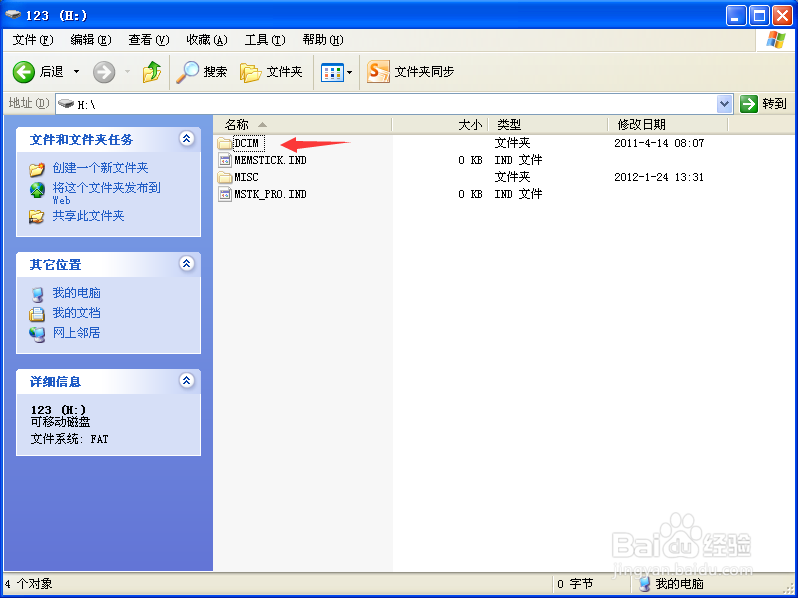Click the publish to Web globe icon

click(x=37, y=190)
